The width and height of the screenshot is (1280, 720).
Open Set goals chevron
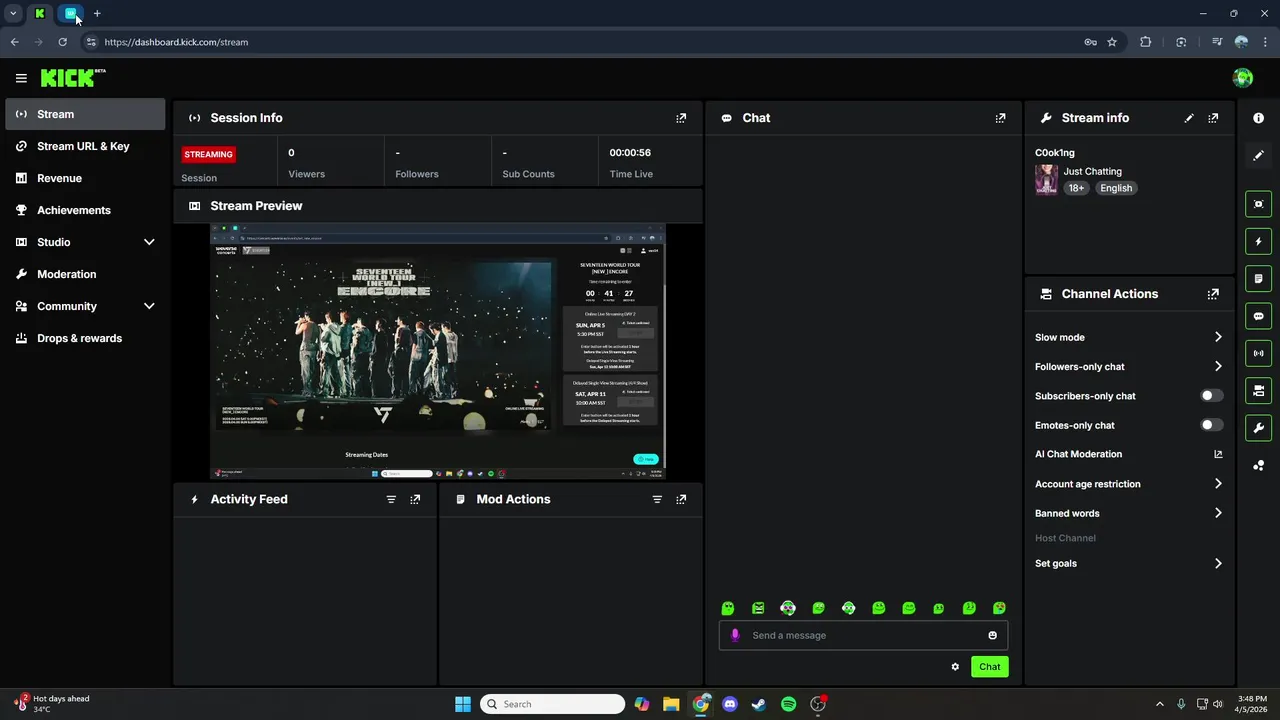coord(1218,563)
